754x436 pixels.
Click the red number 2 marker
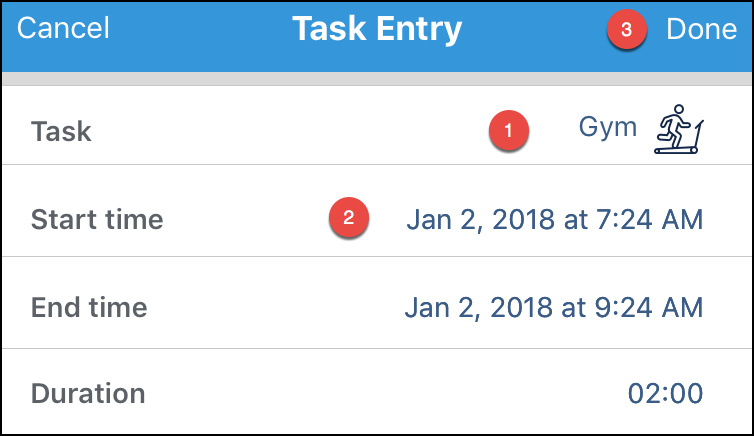point(349,217)
